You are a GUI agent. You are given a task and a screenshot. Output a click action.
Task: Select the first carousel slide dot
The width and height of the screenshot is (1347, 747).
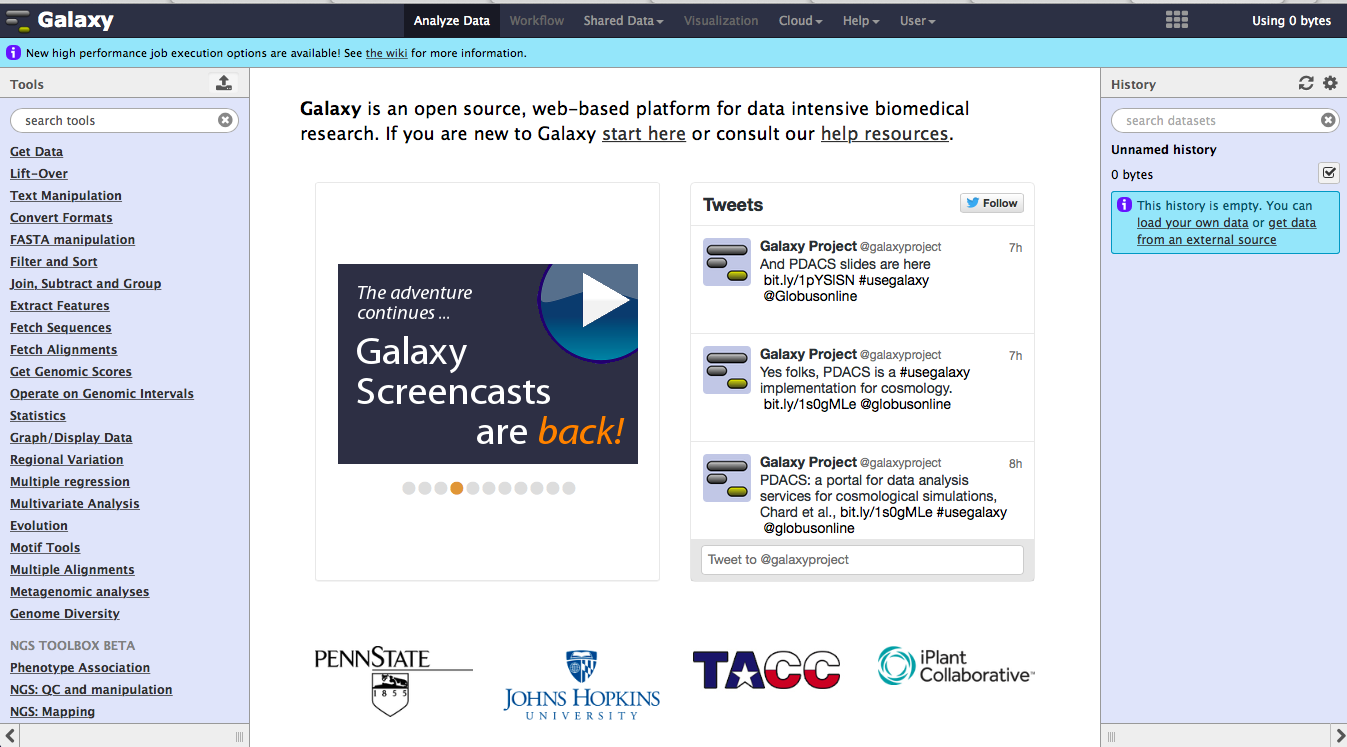coord(409,488)
